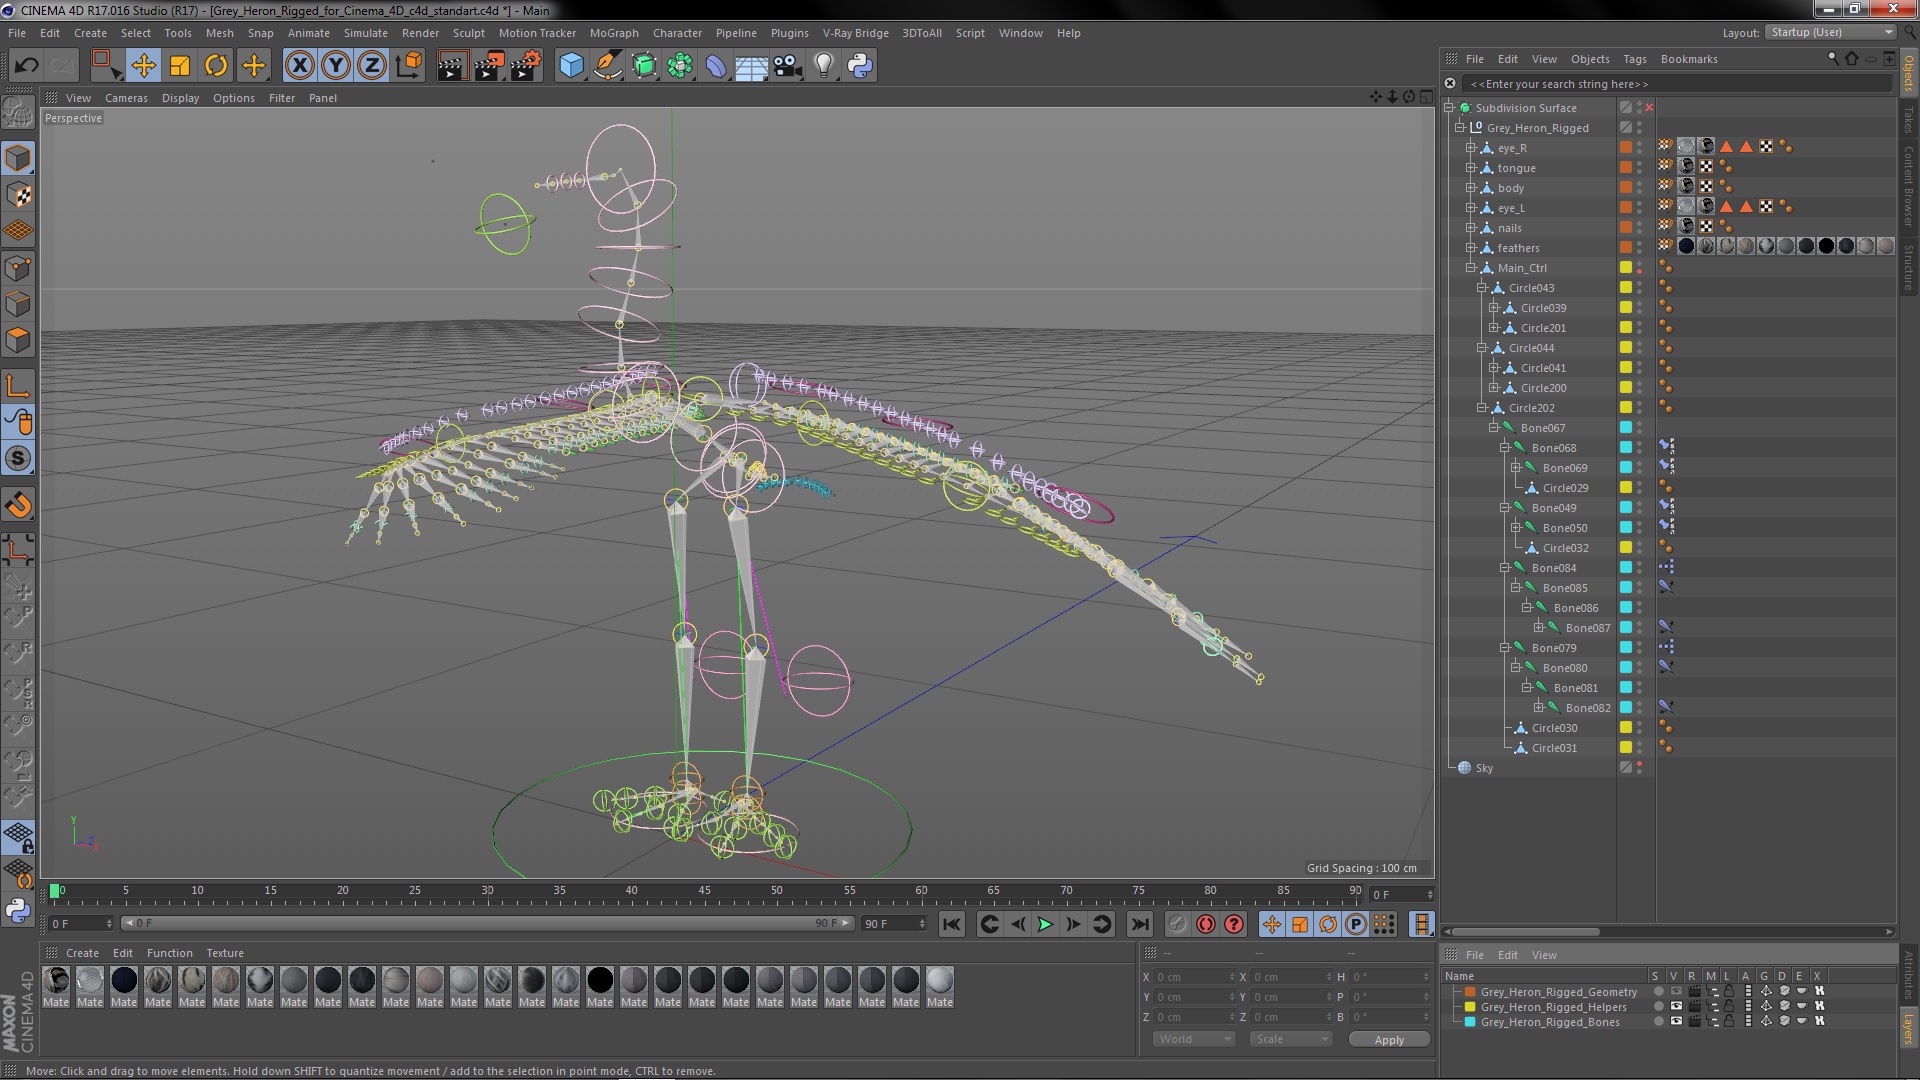Screen dimensions: 1920x1080
Task: Collapse the Subdivision Surface tree node
Action: tap(1448, 108)
